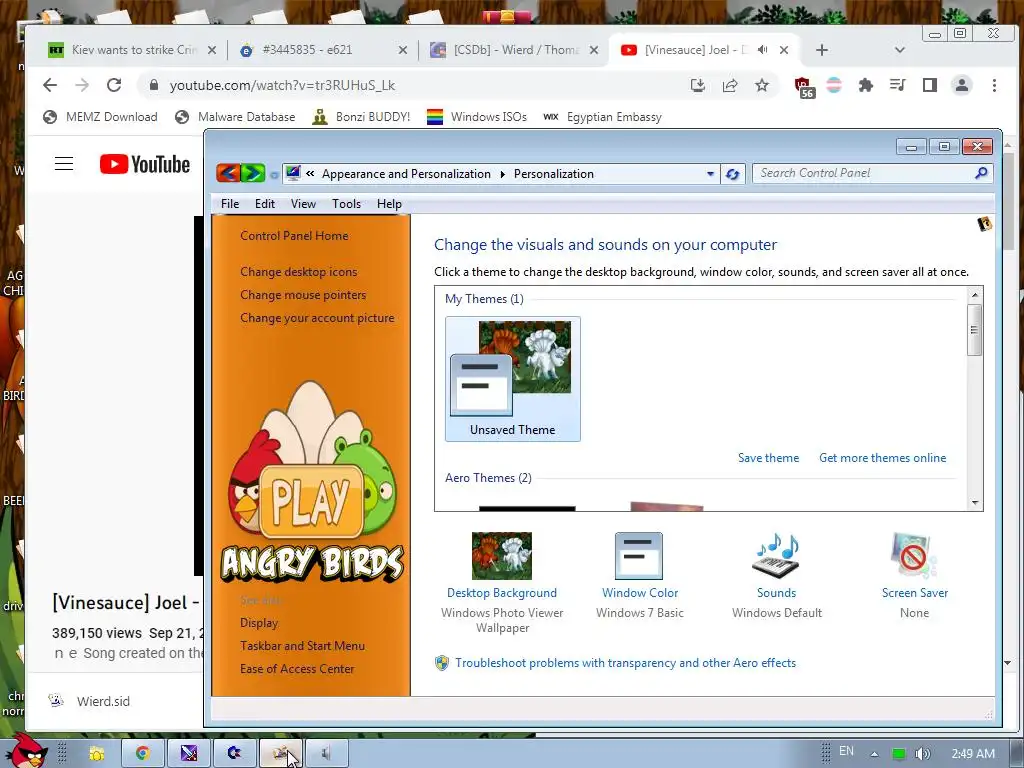Reload the YouTube page in Chrome
This screenshot has width=1024, height=768.
(114, 86)
